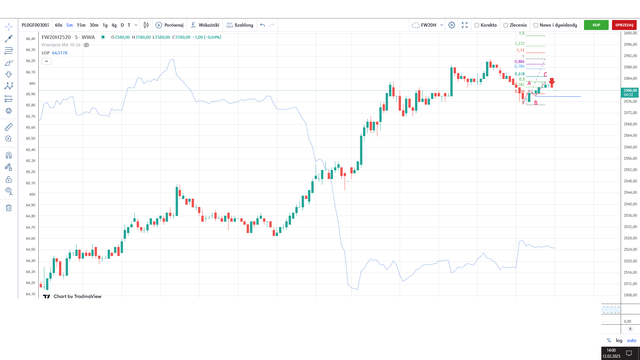The width and height of the screenshot is (640, 360).
Task: Switch to 30m timeframe
Action: tap(94, 25)
